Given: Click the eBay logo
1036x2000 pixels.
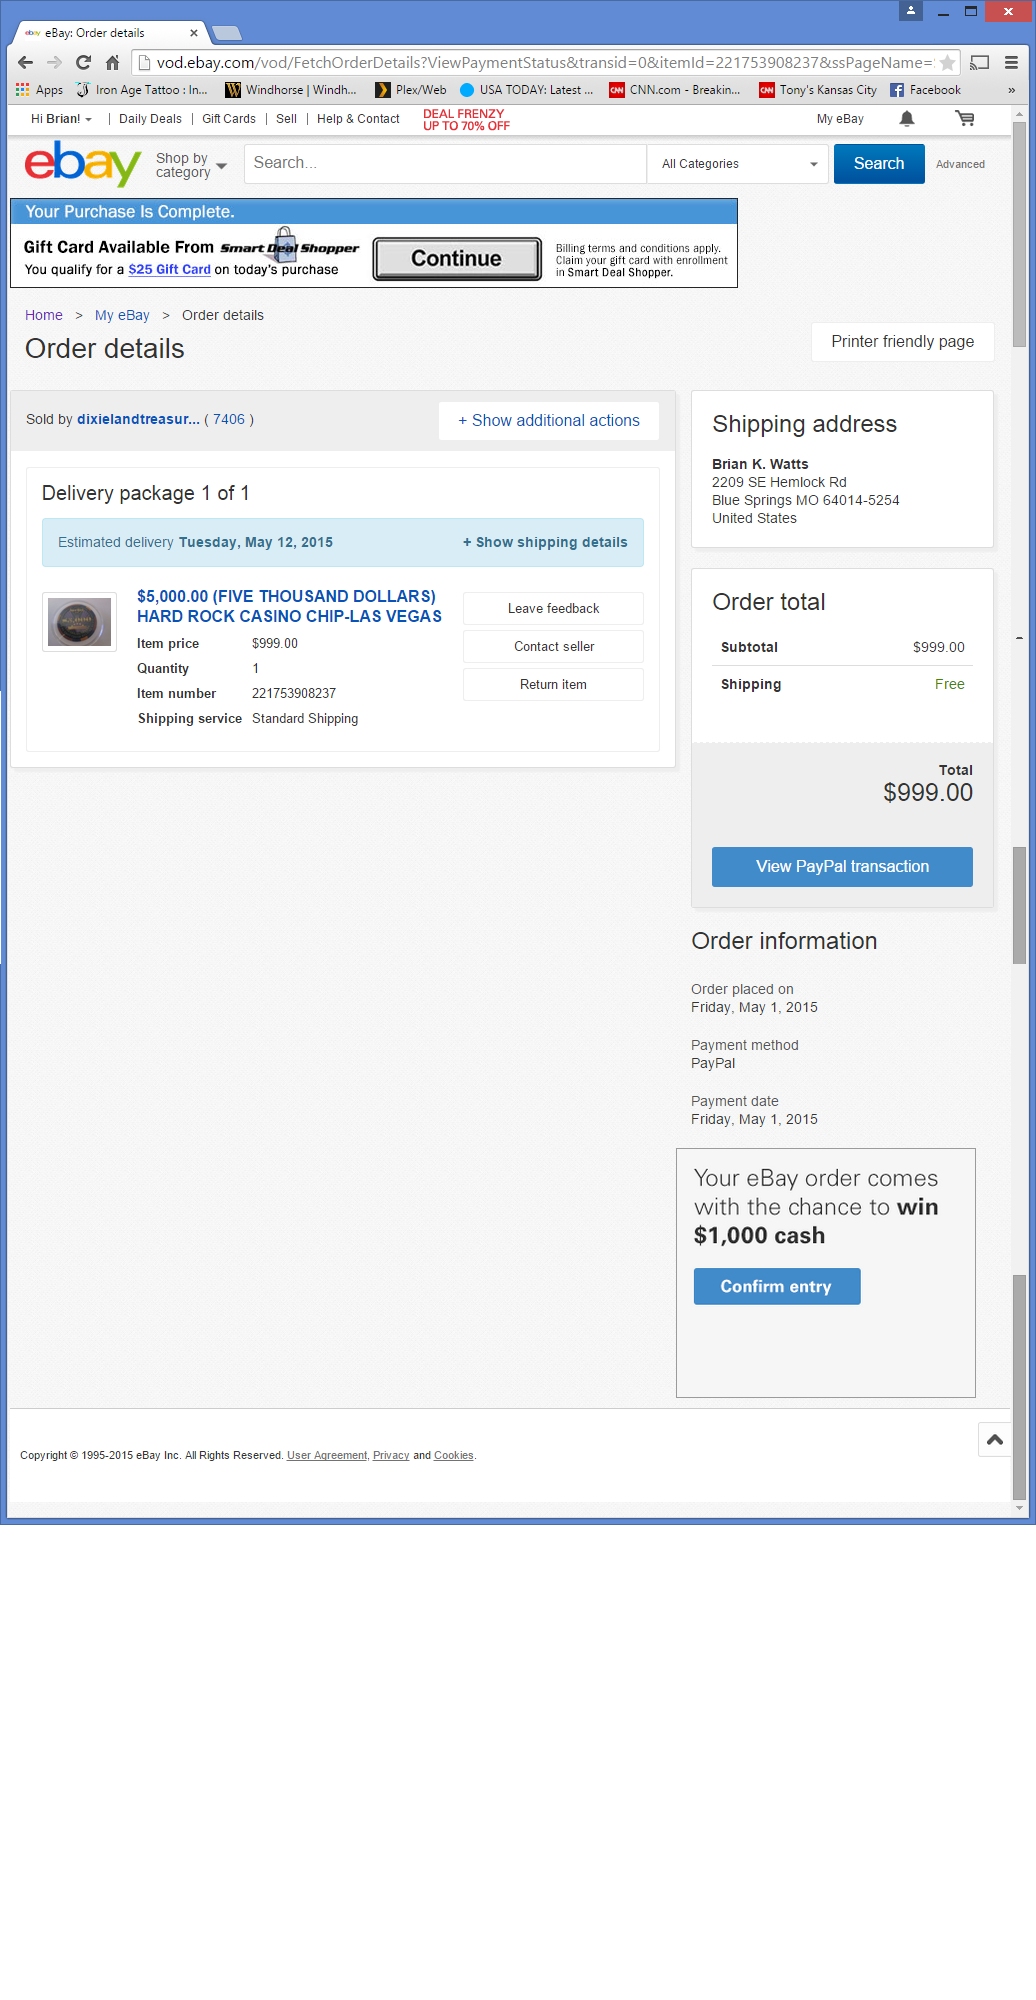Looking at the screenshot, I should 83,163.
